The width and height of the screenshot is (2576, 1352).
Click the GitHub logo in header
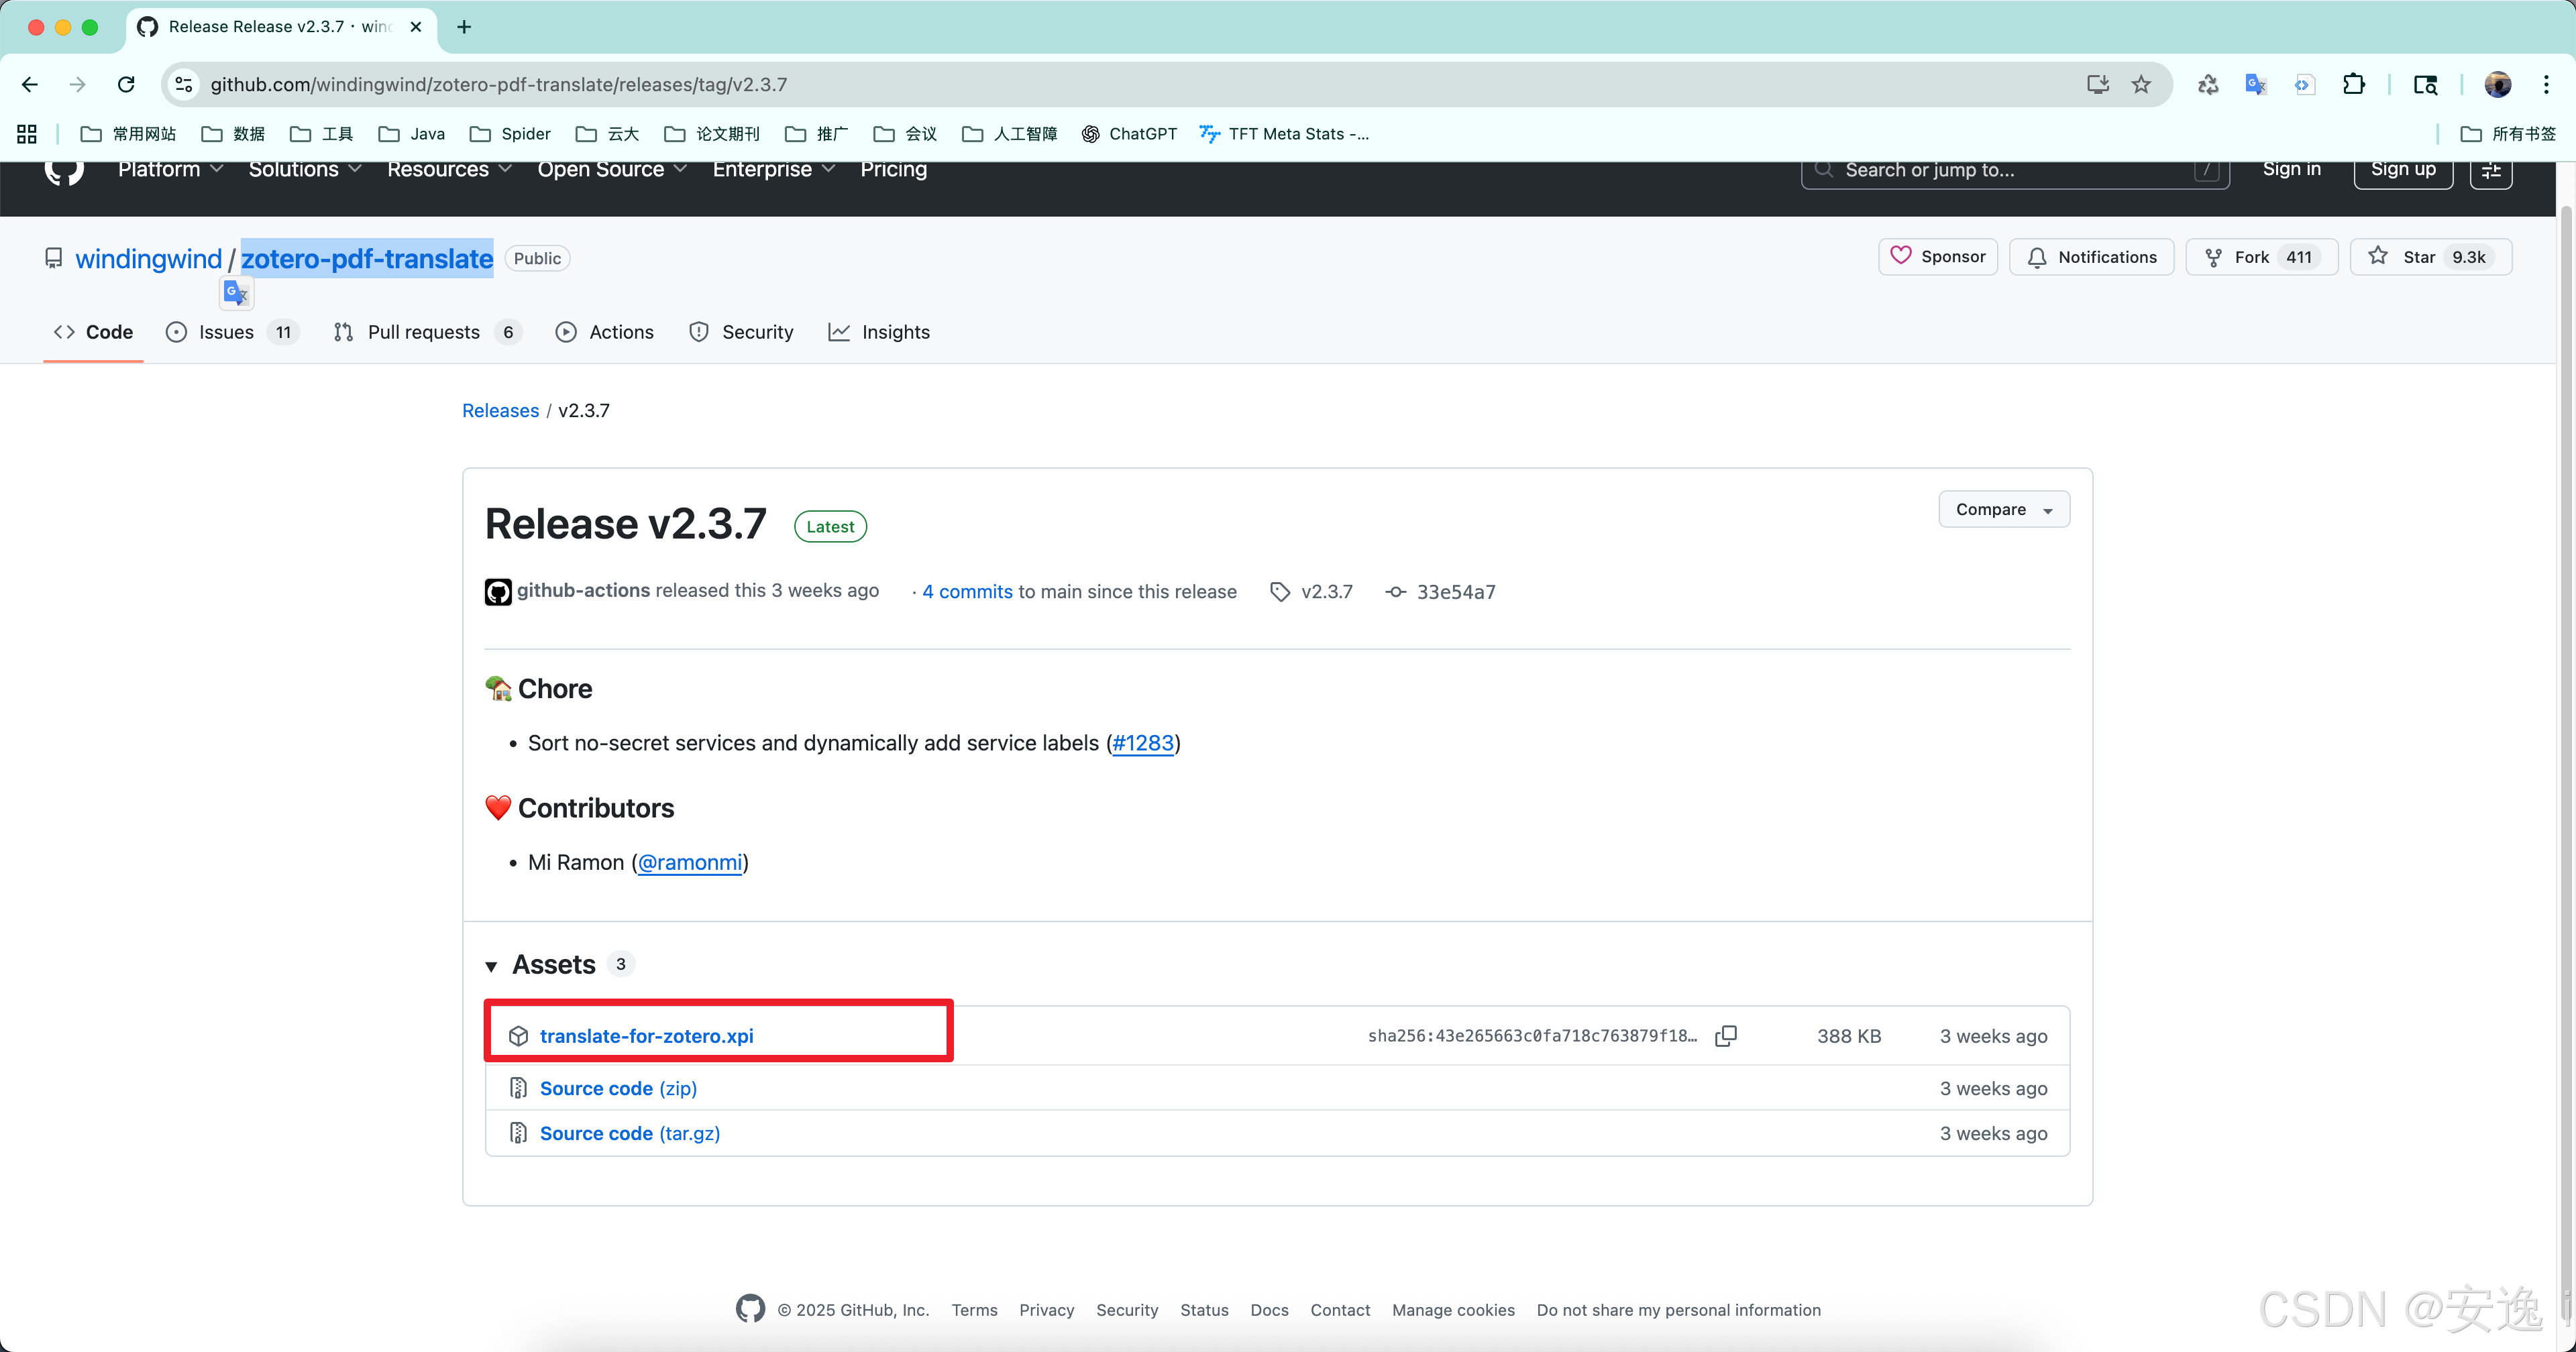pyautogui.click(x=64, y=172)
